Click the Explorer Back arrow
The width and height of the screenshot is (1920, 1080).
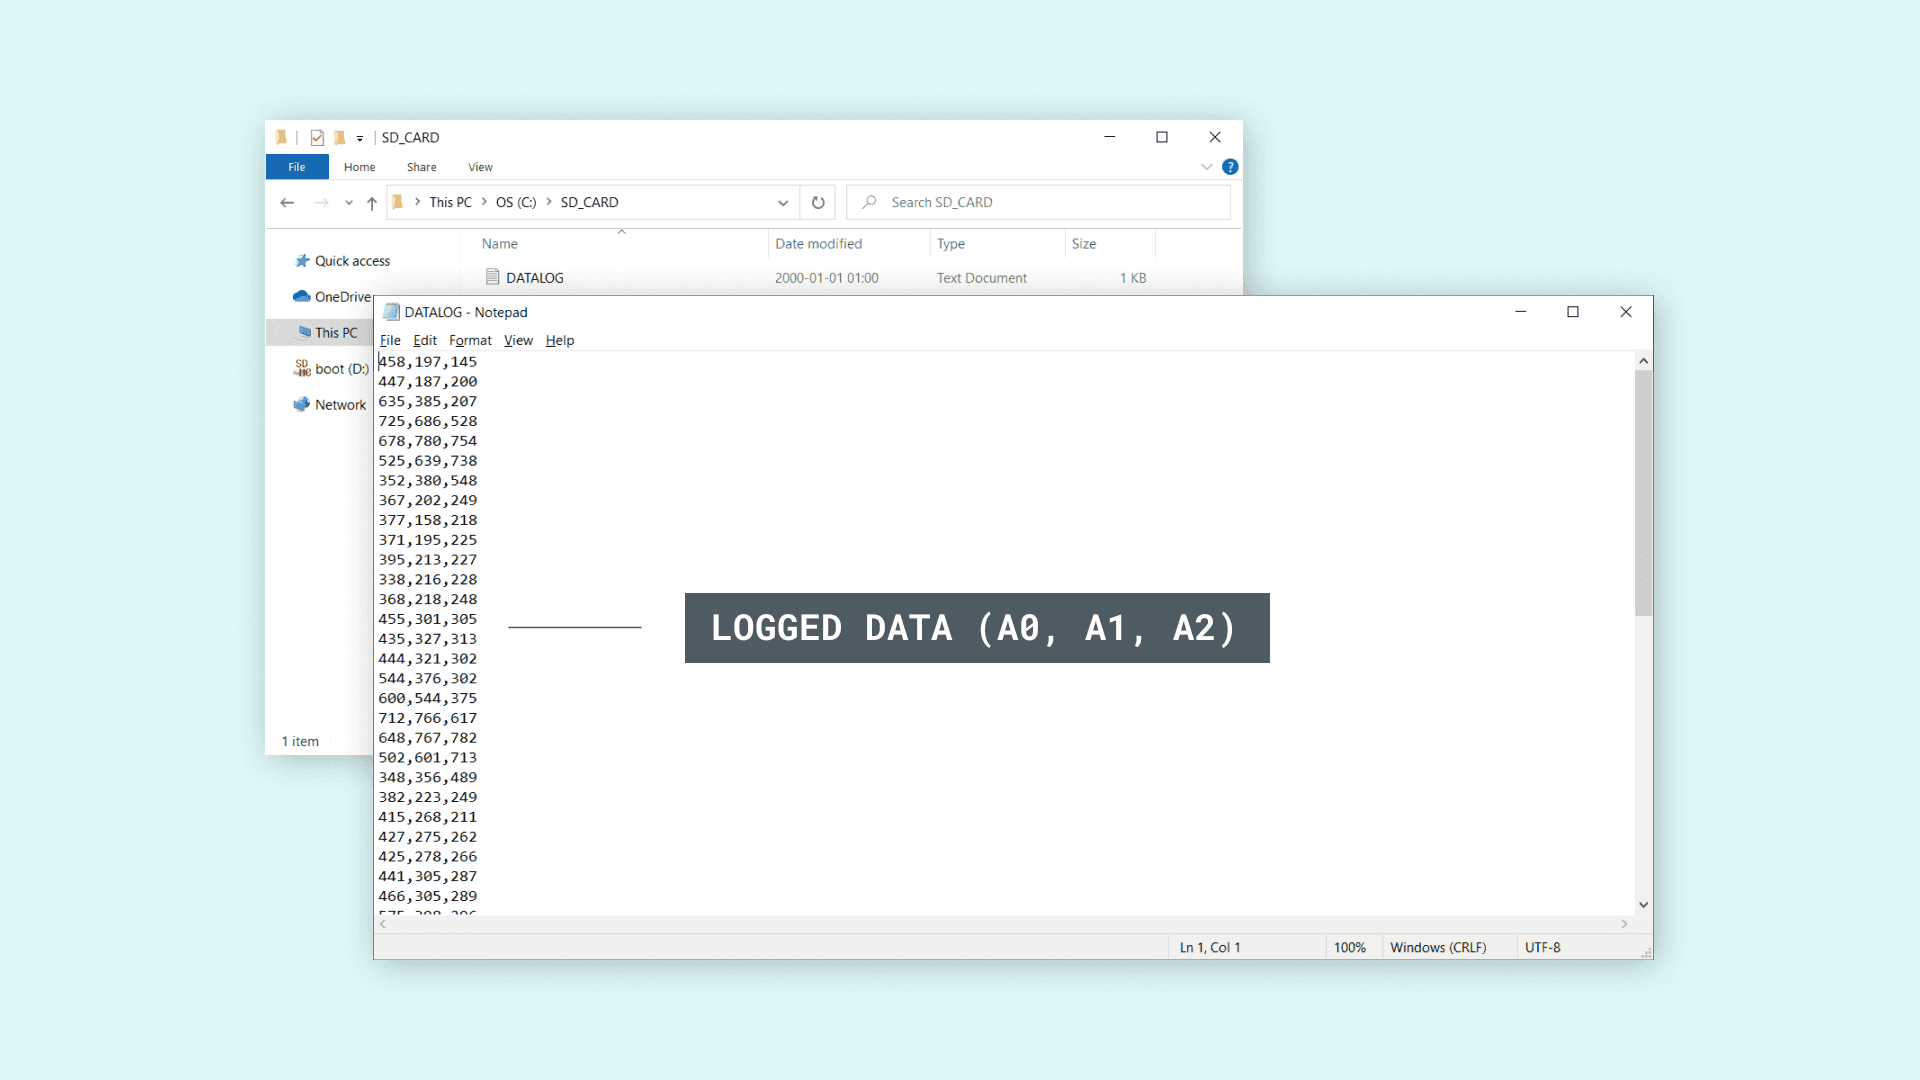coord(287,203)
